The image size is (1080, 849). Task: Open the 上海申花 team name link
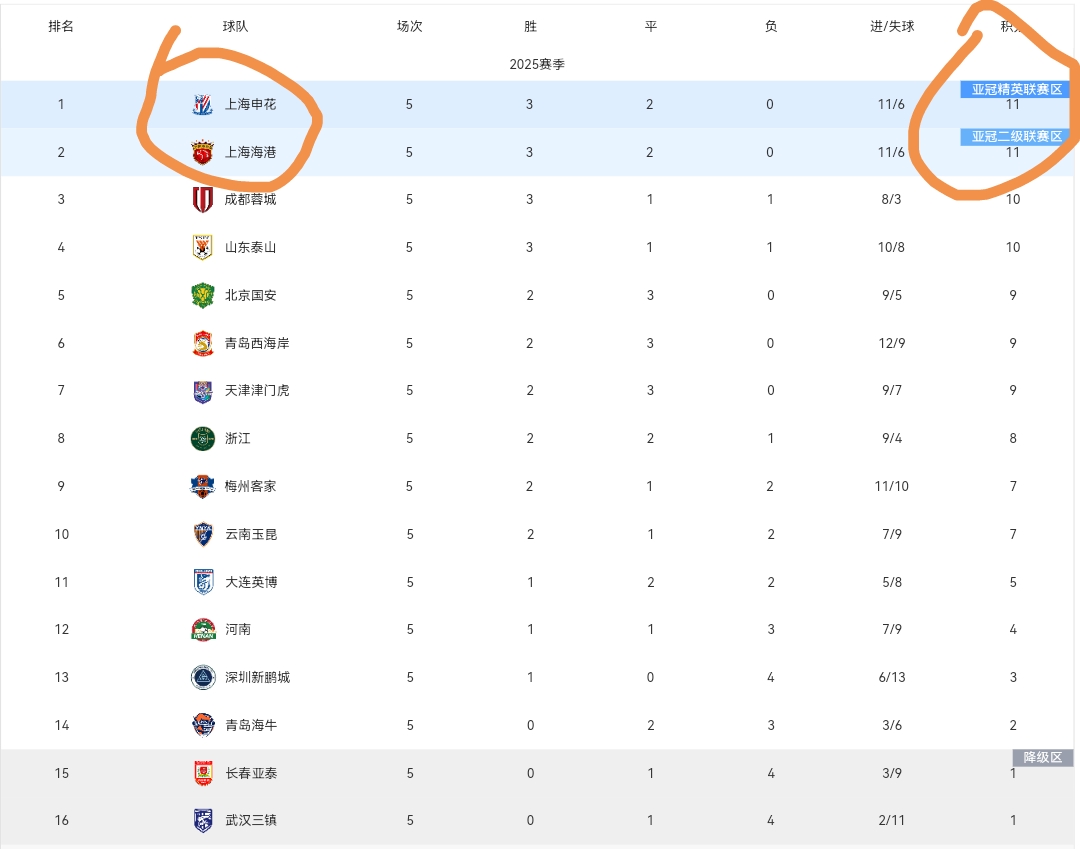coord(251,105)
